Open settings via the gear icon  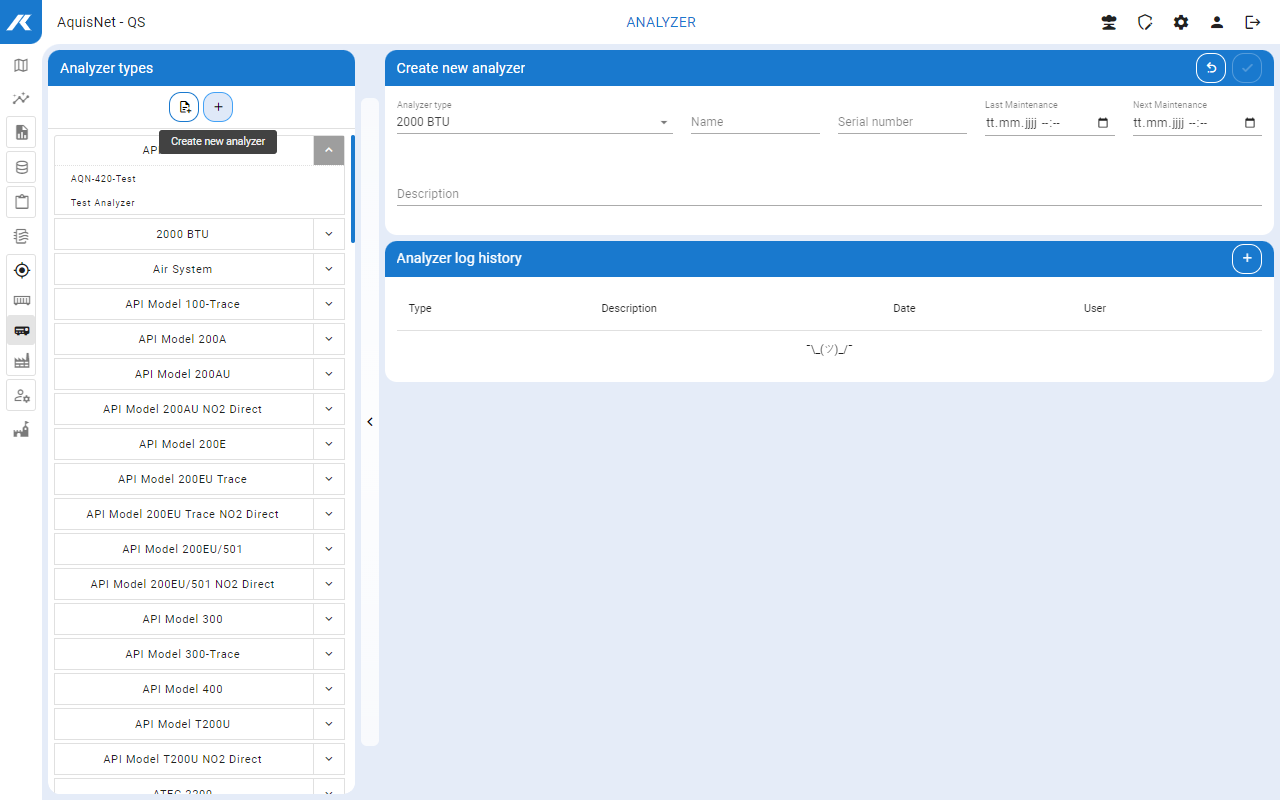pos(1181,22)
